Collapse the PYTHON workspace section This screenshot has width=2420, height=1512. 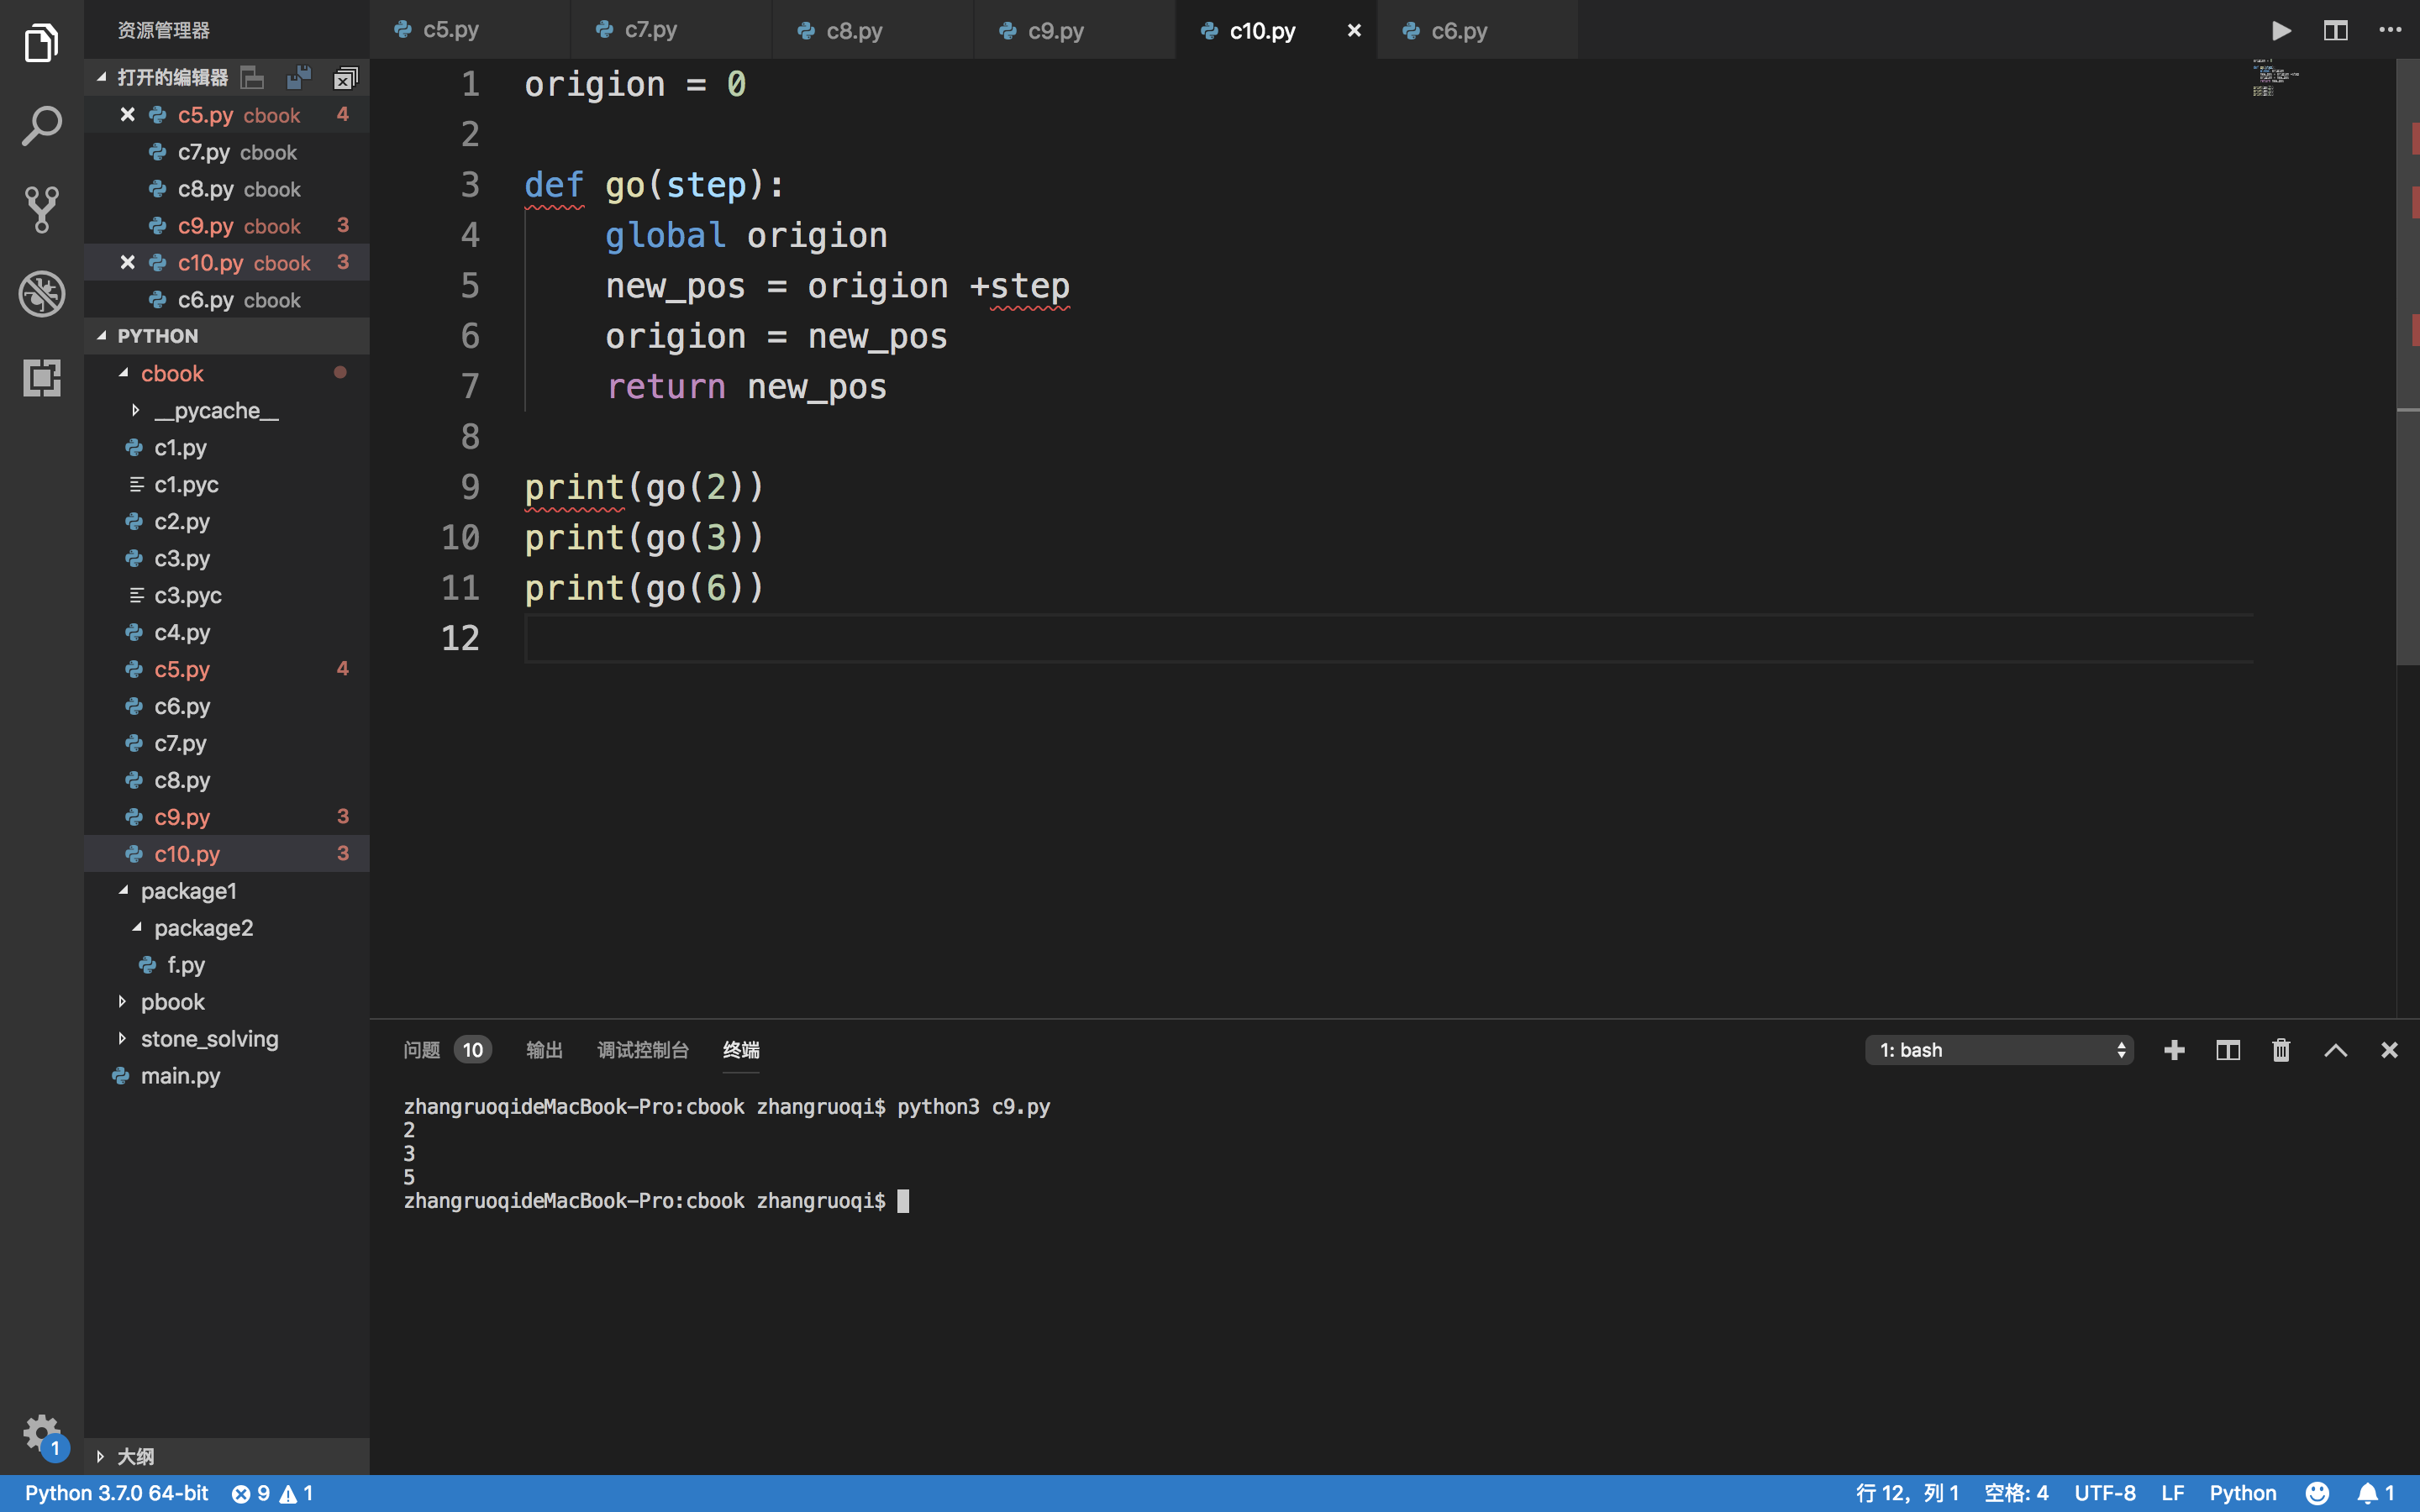(101, 336)
